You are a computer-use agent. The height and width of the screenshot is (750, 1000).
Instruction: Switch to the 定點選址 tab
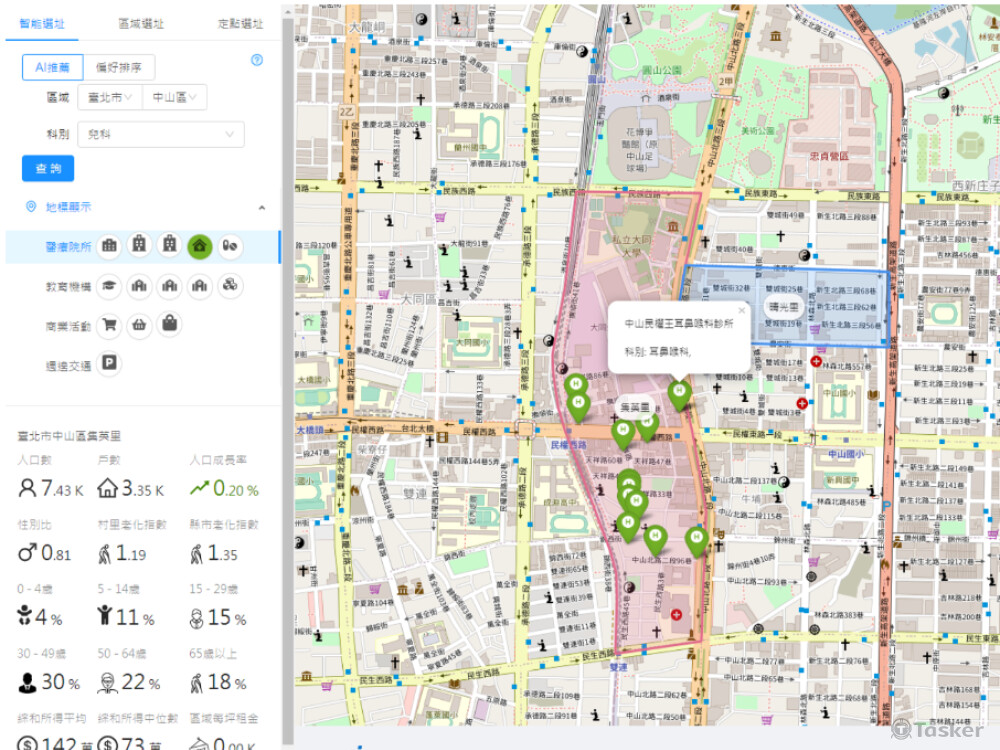240,23
